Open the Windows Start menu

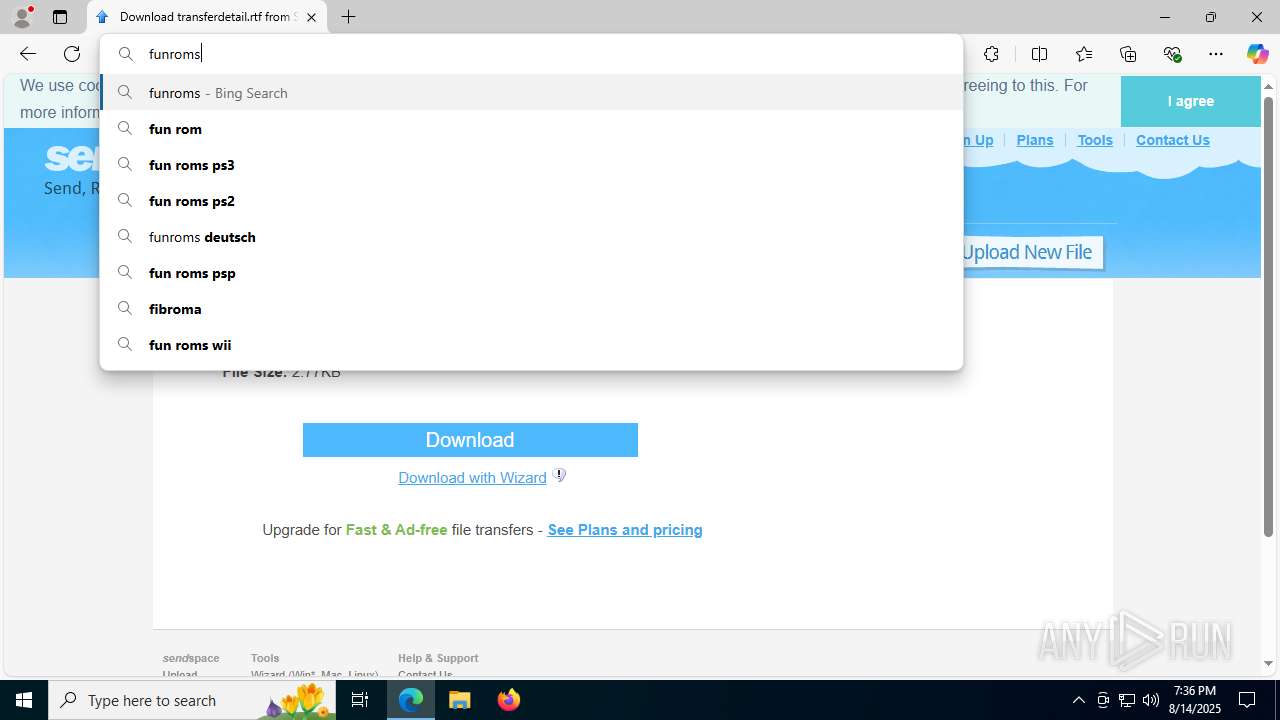coord(24,700)
